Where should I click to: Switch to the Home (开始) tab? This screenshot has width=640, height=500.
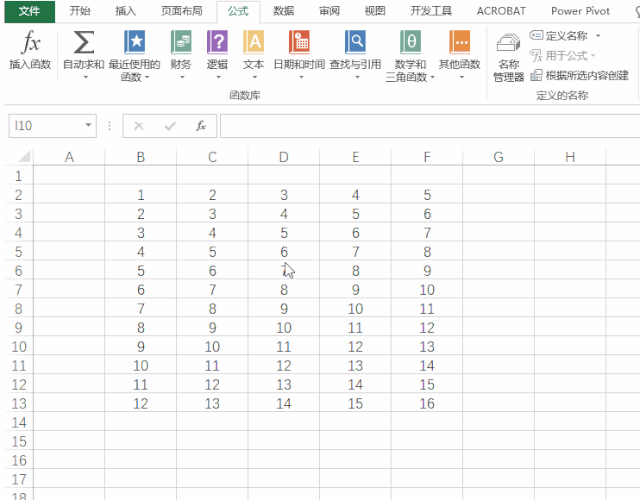80,11
